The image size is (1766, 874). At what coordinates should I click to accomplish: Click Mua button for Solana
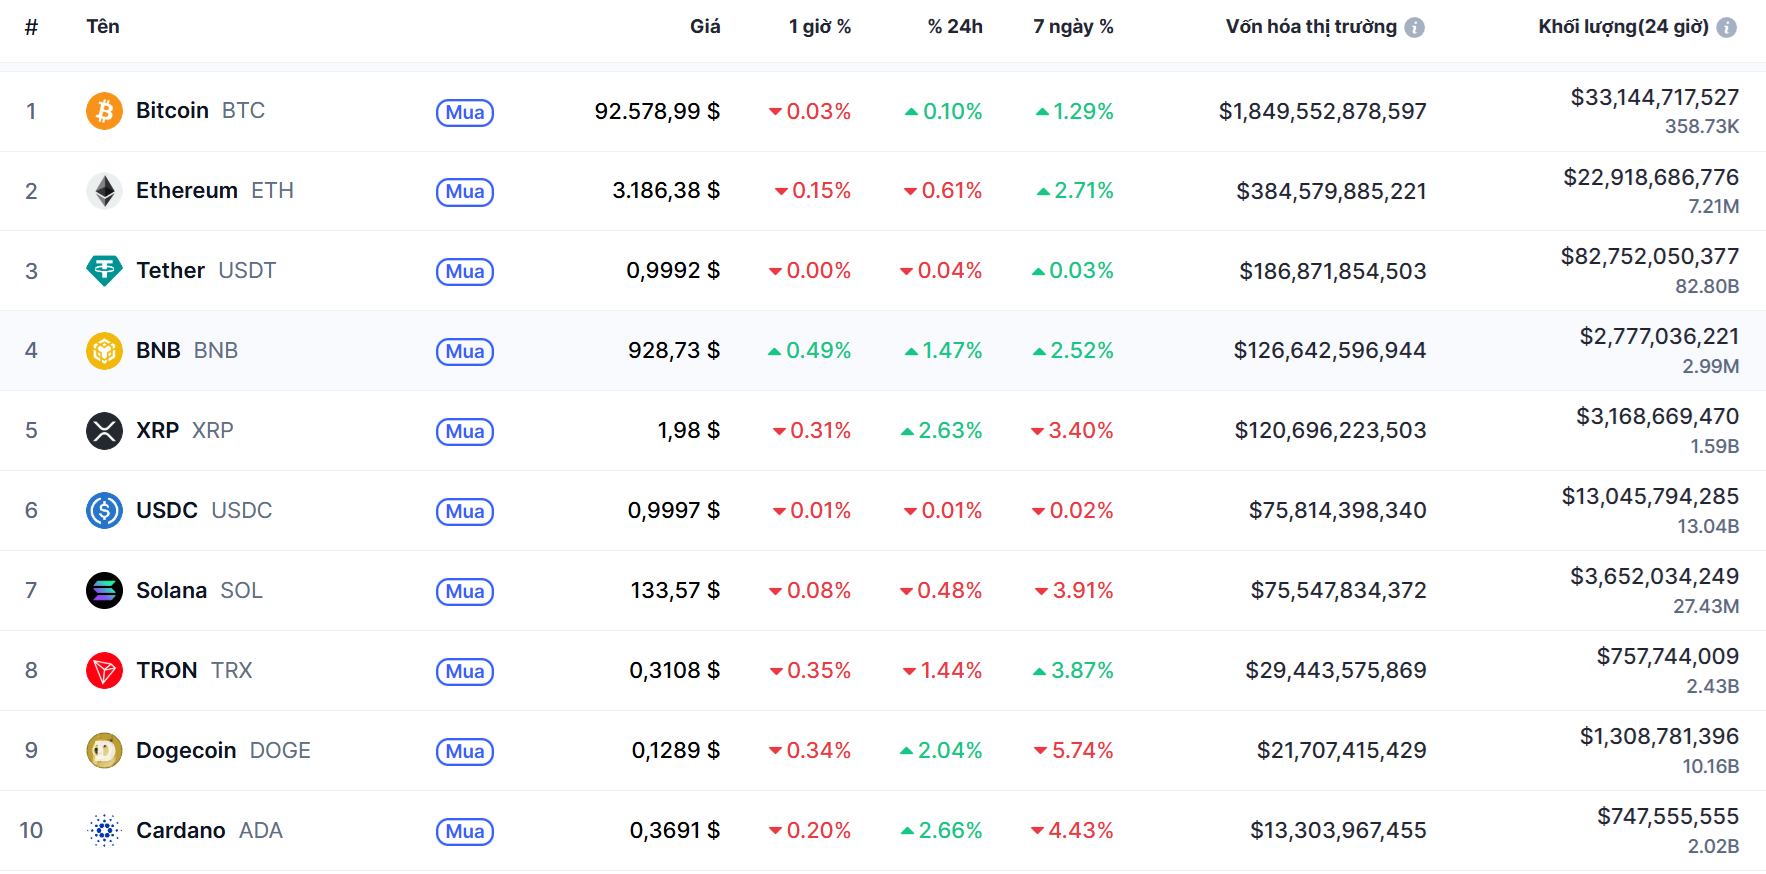(x=465, y=592)
